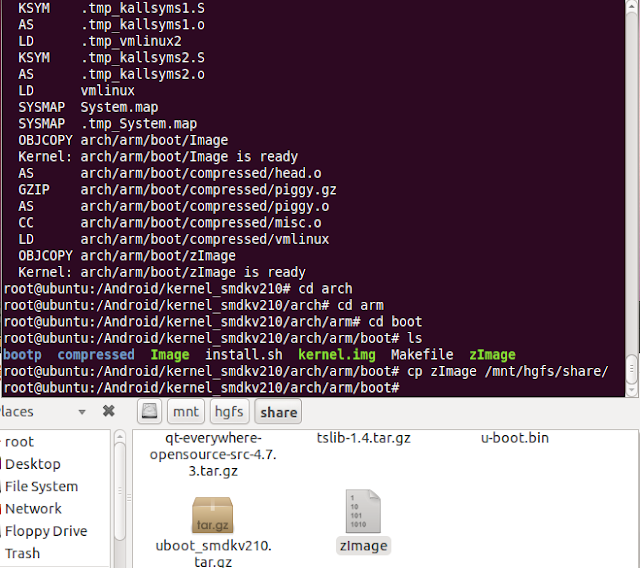This screenshot has width=640, height=568.
Task: Click the 'SYSMAP System.map' terminal line
Action: pyautogui.click(x=88, y=107)
